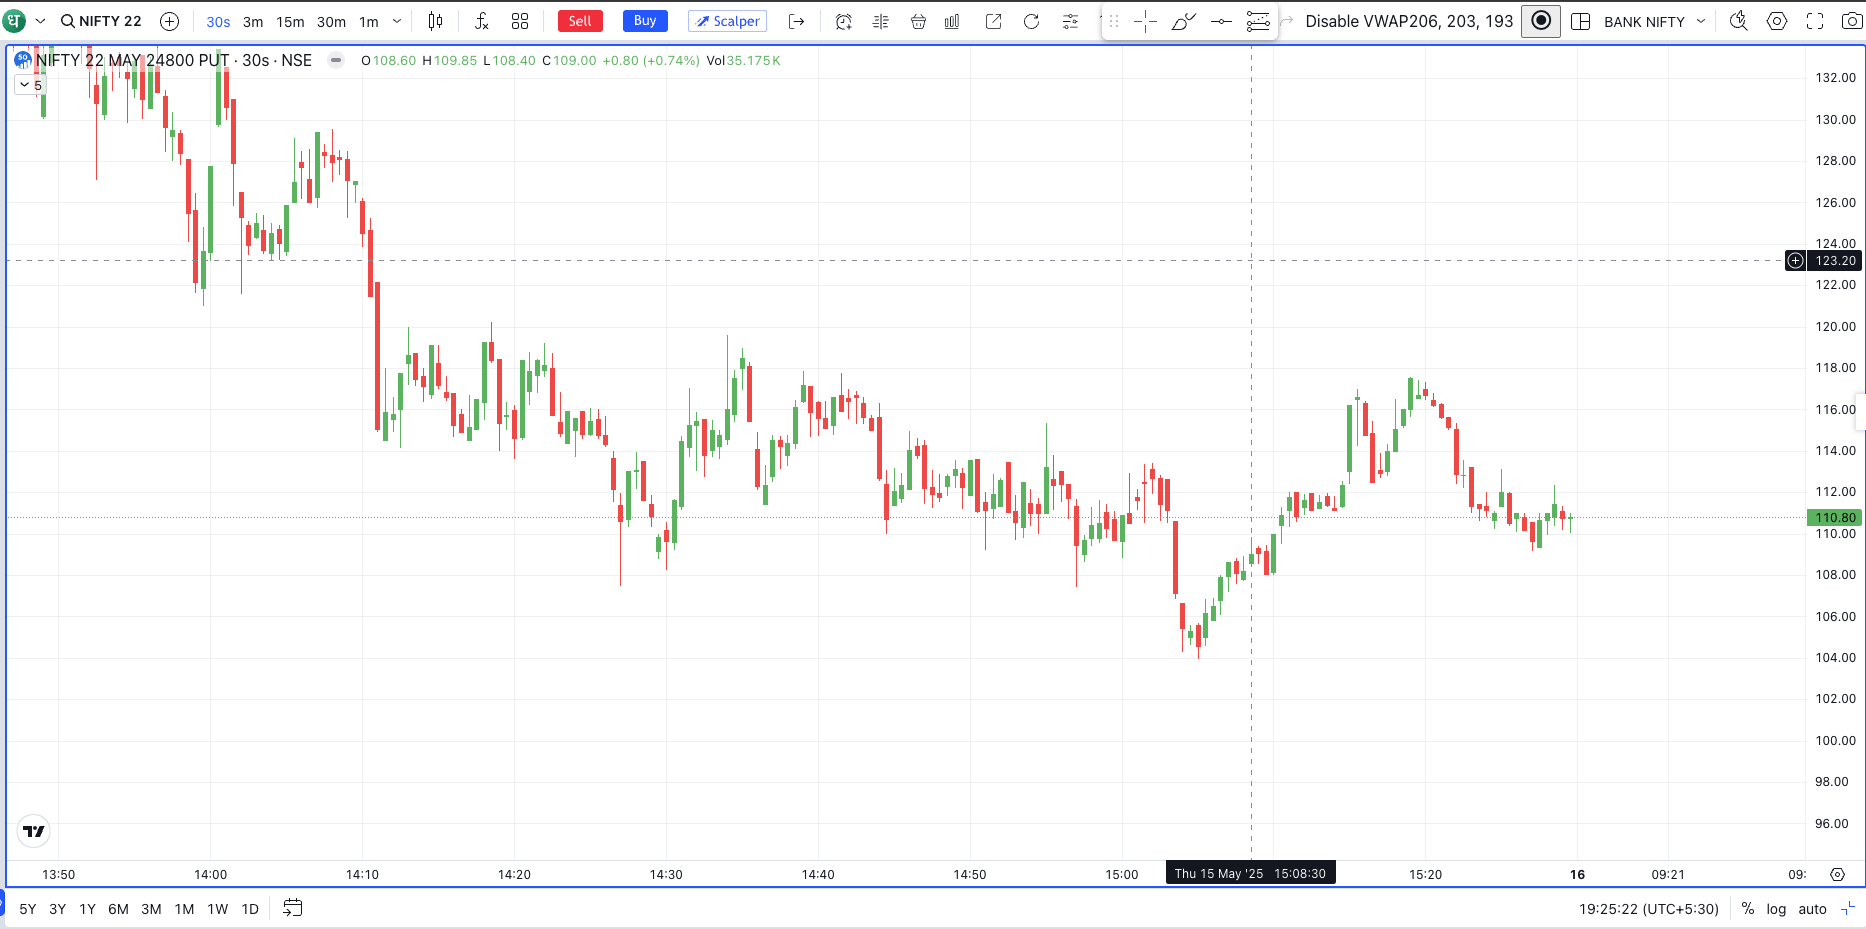1866x929 pixels.
Task: Open the quick search lightning icon
Action: 1739,21
